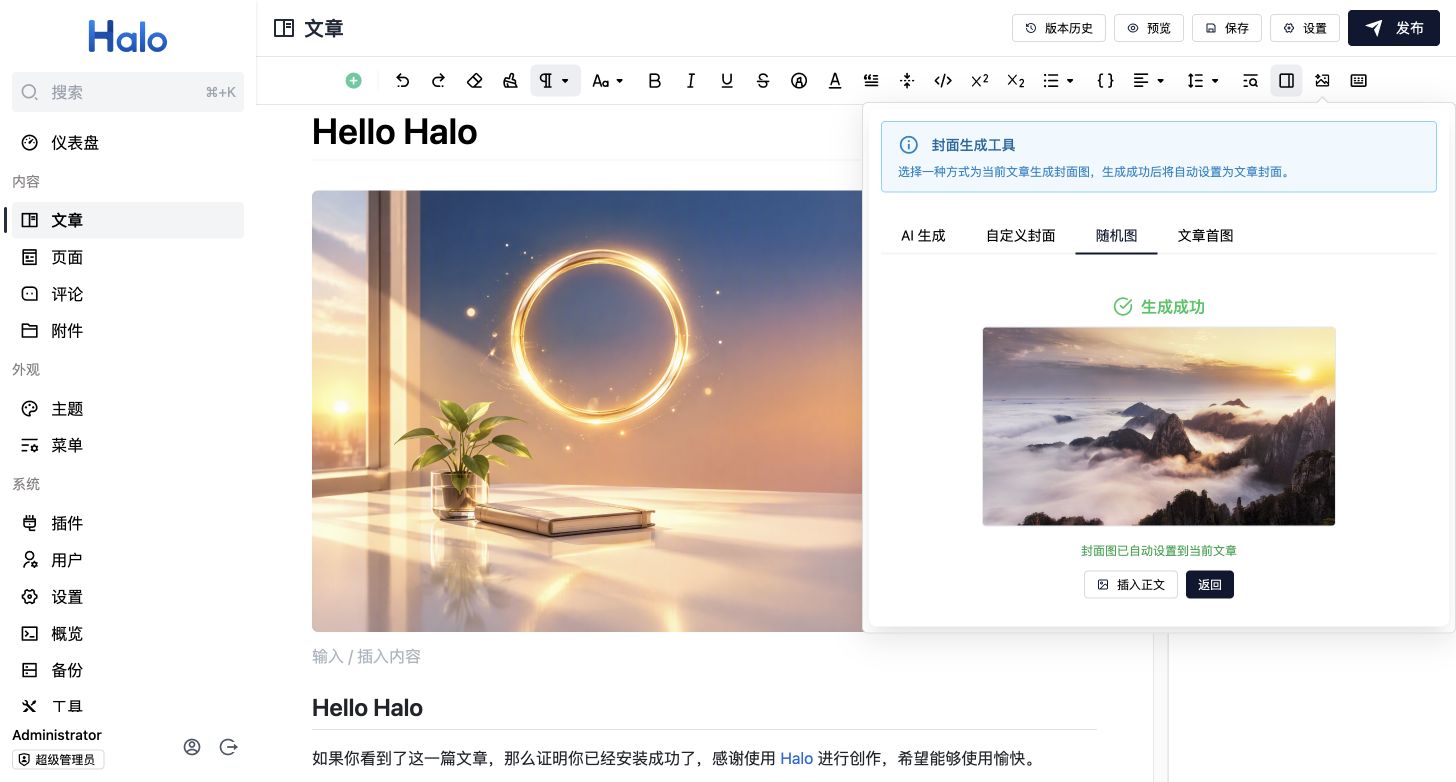
Task: Insert a code block with braces icon
Action: (1105, 81)
